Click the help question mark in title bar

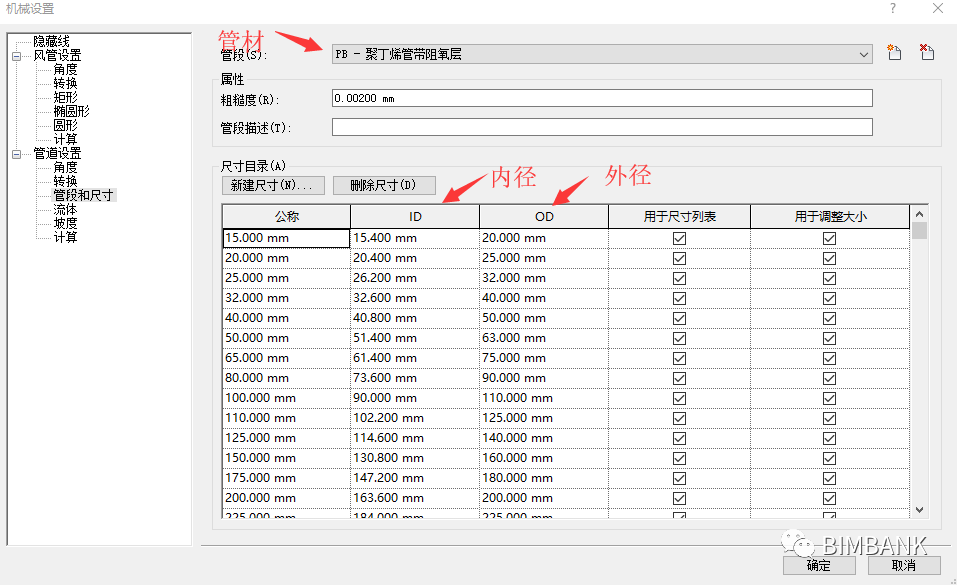click(x=893, y=8)
